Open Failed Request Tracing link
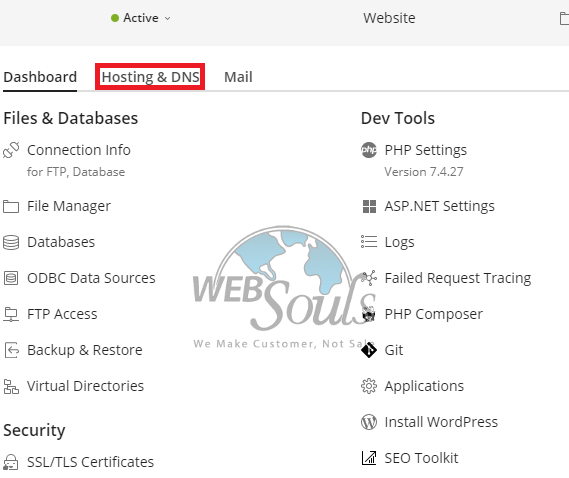Image resolution: width=569 pixels, height=478 pixels. click(458, 278)
